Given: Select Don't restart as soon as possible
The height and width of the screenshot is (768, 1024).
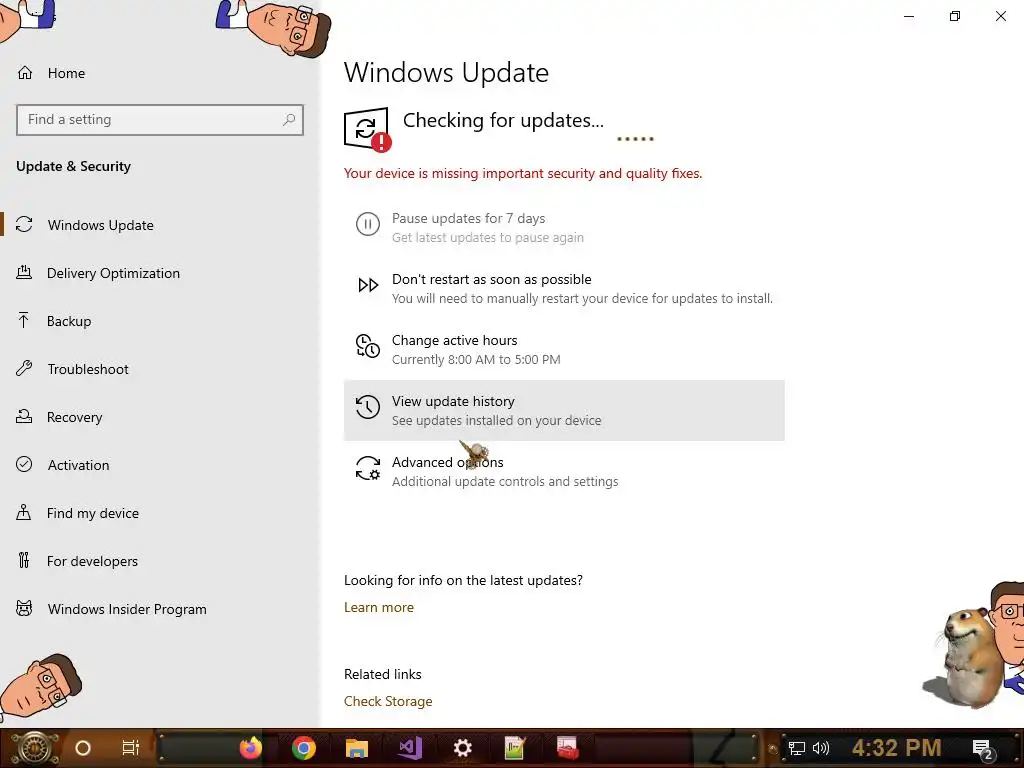Looking at the screenshot, I should (564, 288).
